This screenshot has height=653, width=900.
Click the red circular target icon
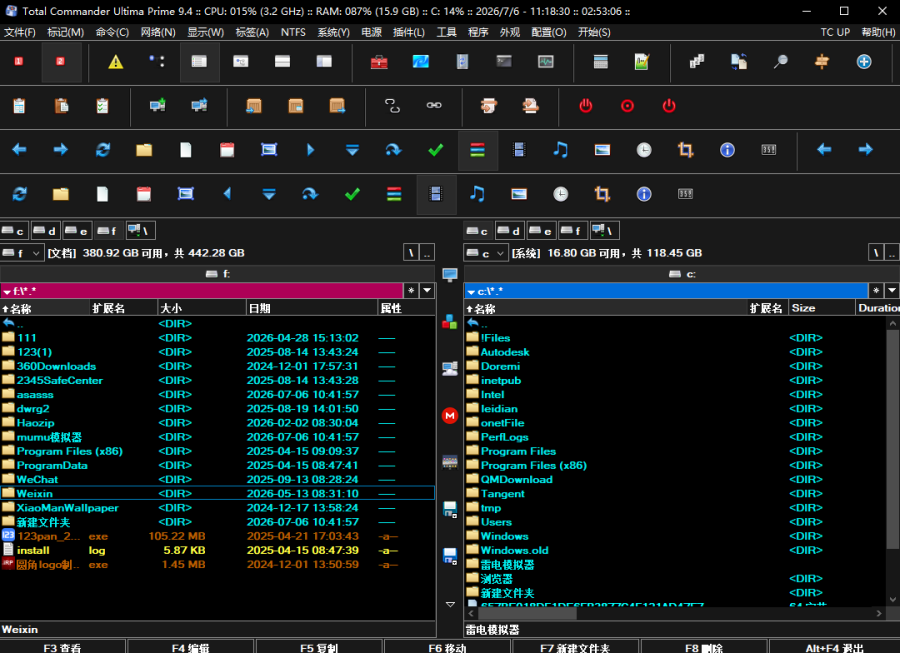pos(627,106)
